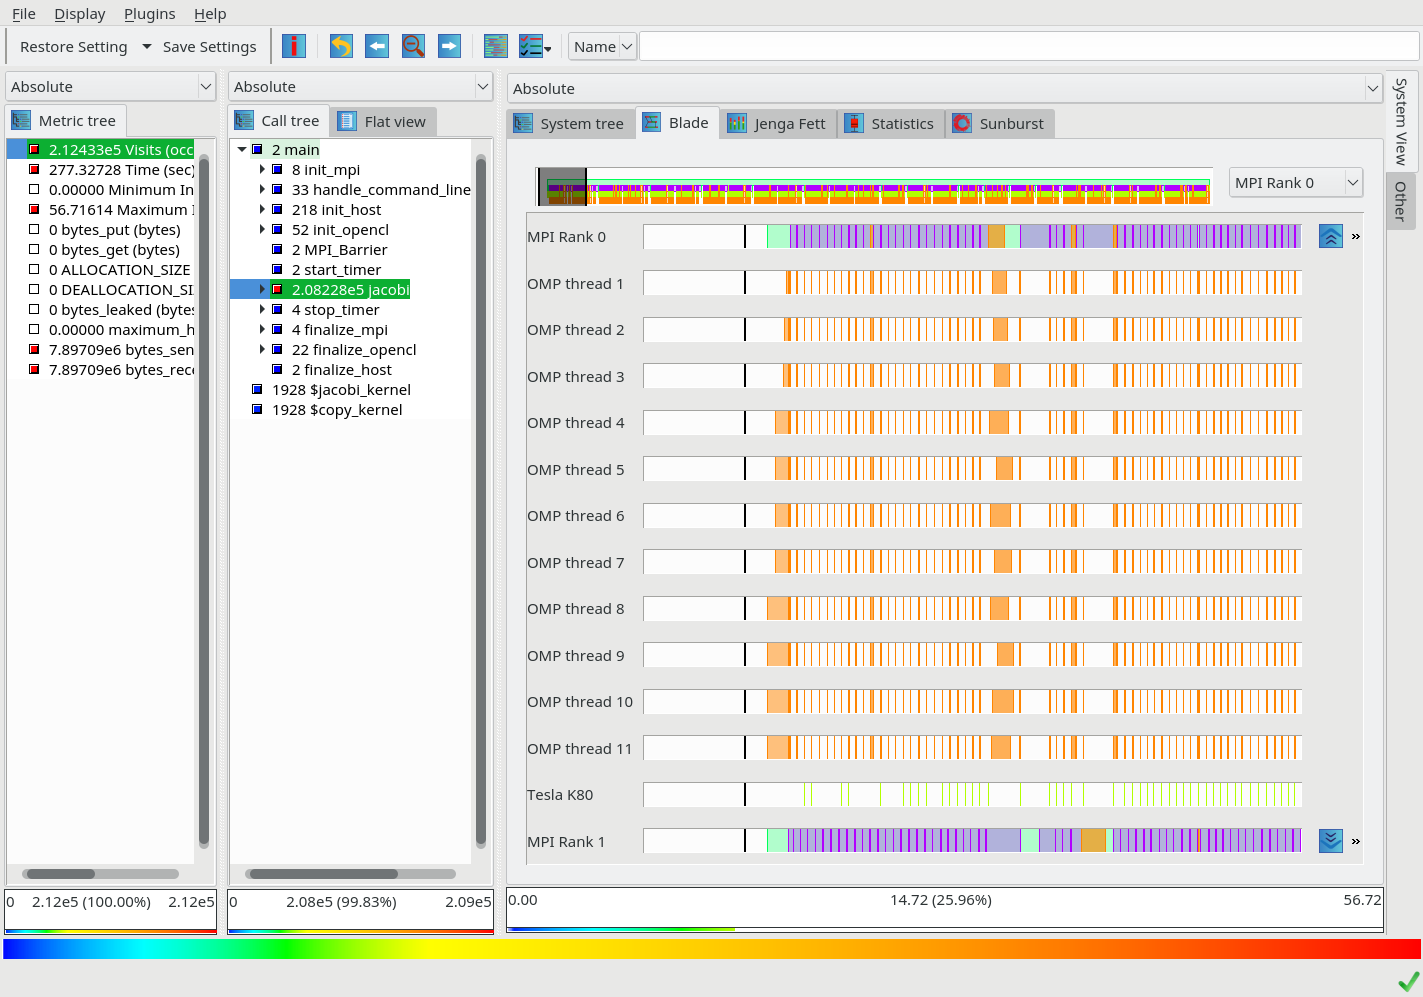Click the Statistics tab icon
This screenshot has width=1423, height=997.
click(854, 123)
